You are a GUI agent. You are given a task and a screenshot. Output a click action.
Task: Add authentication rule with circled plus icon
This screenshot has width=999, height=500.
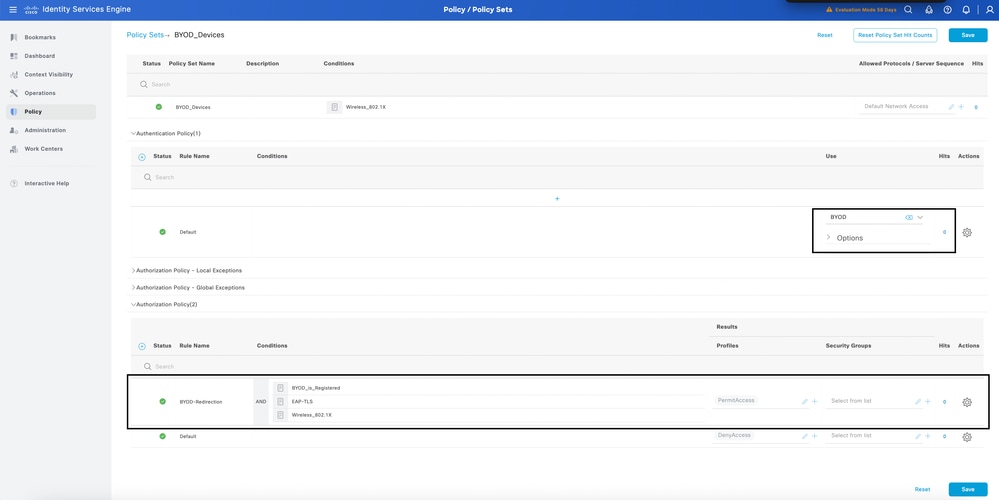coord(141,157)
